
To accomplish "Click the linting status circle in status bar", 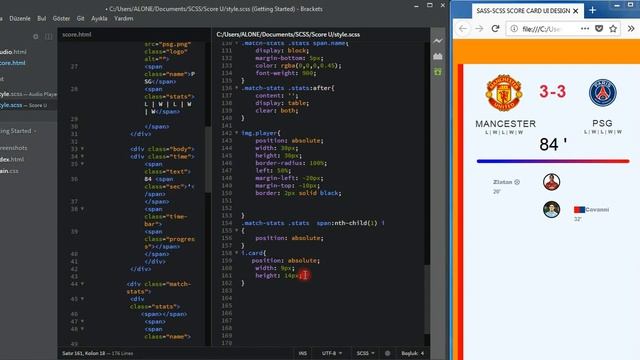I will (387, 353).
